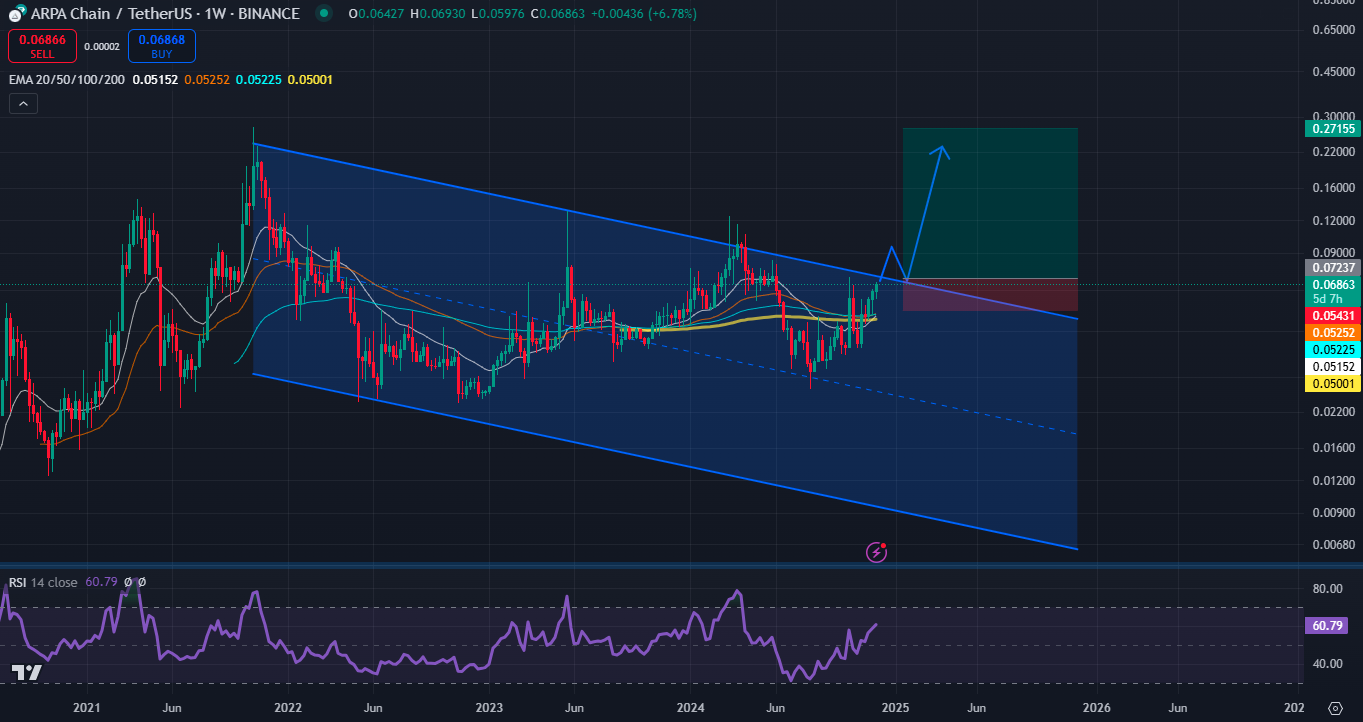This screenshot has width=1363, height=722.
Task: Click the gray 0.07237 price axis label
Action: [1331, 268]
